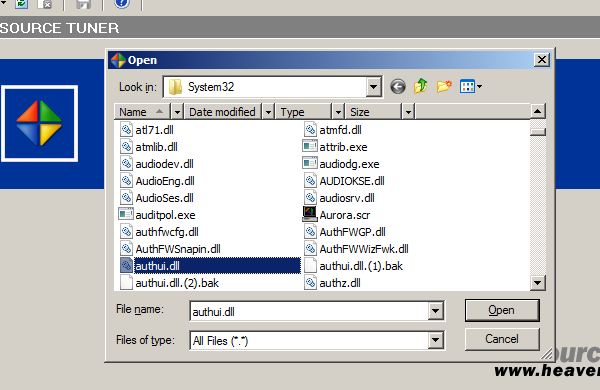
Task: Select the Aurora.scr screensaver file
Action: pos(336,215)
